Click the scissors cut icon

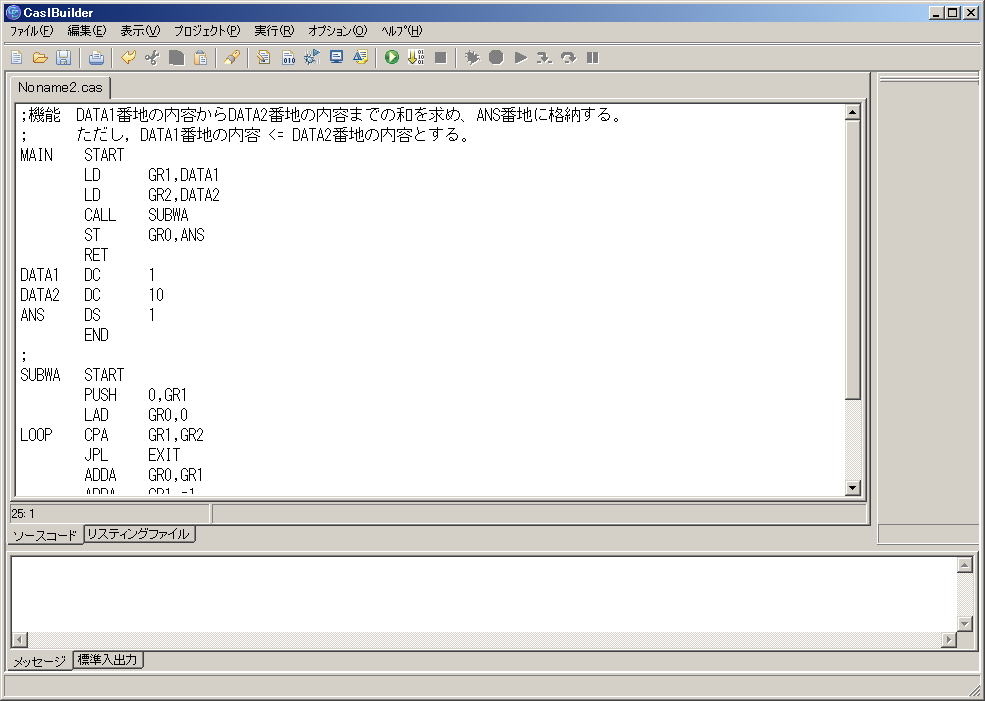pyautogui.click(x=152, y=58)
